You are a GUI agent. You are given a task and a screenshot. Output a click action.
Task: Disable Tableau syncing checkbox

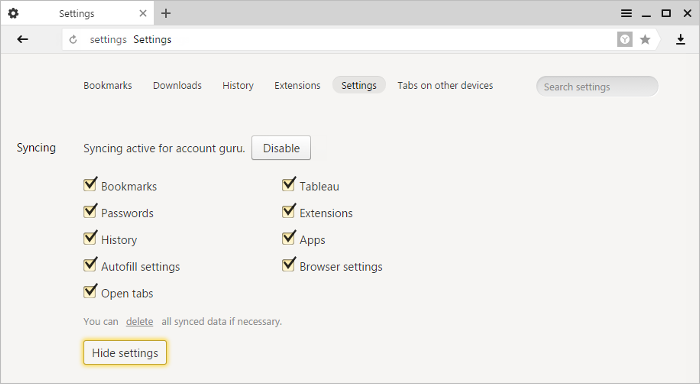(289, 184)
